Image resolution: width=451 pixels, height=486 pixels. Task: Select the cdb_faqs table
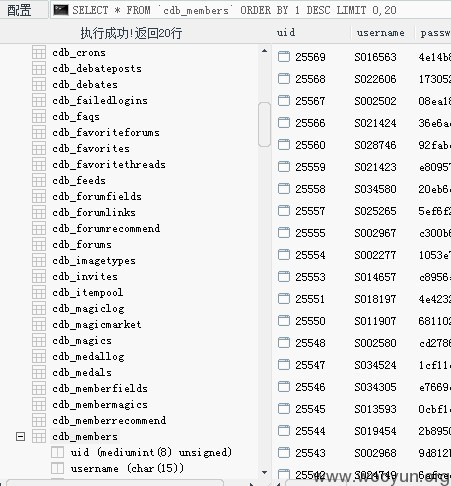click(76, 117)
